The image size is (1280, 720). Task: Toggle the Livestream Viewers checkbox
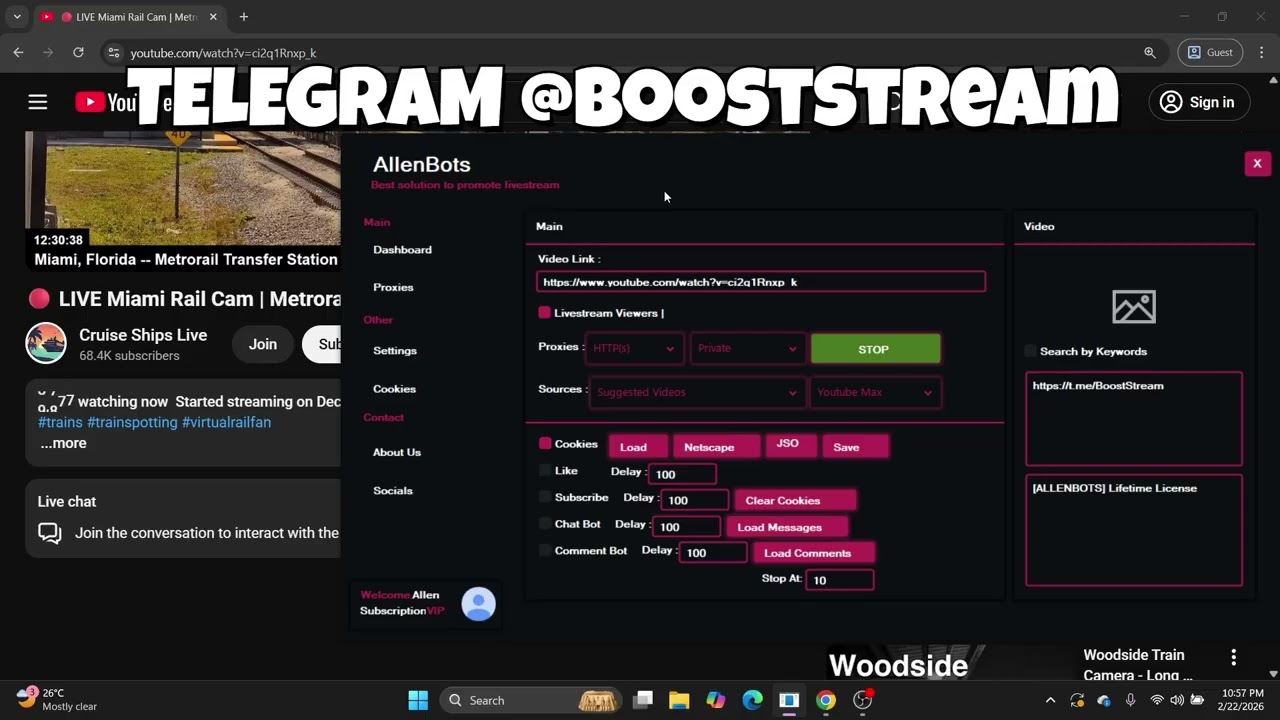click(x=544, y=313)
